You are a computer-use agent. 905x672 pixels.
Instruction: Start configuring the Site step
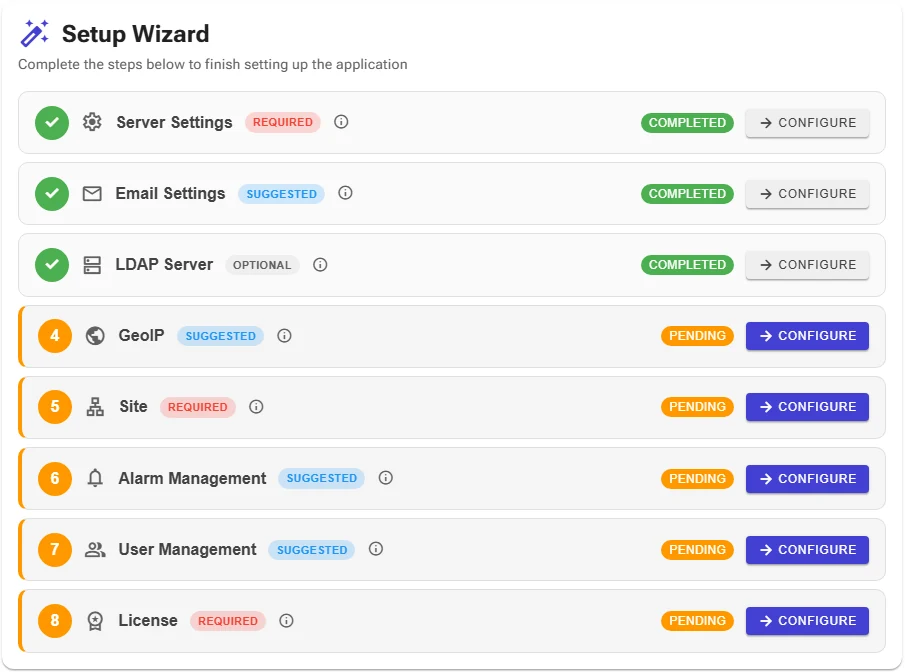coord(807,406)
